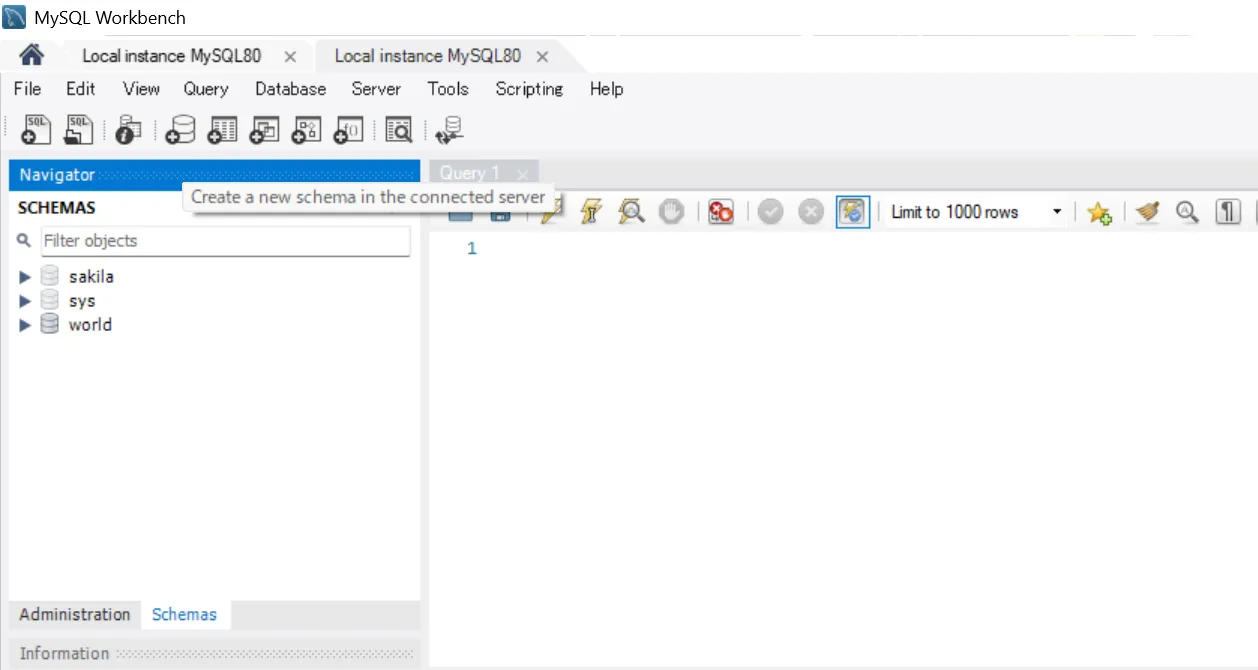Image resolution: width=1258 pixels, height=670 pixels.
Task: Toggle display of invisible characters
Action: [x=1228, y=211]
